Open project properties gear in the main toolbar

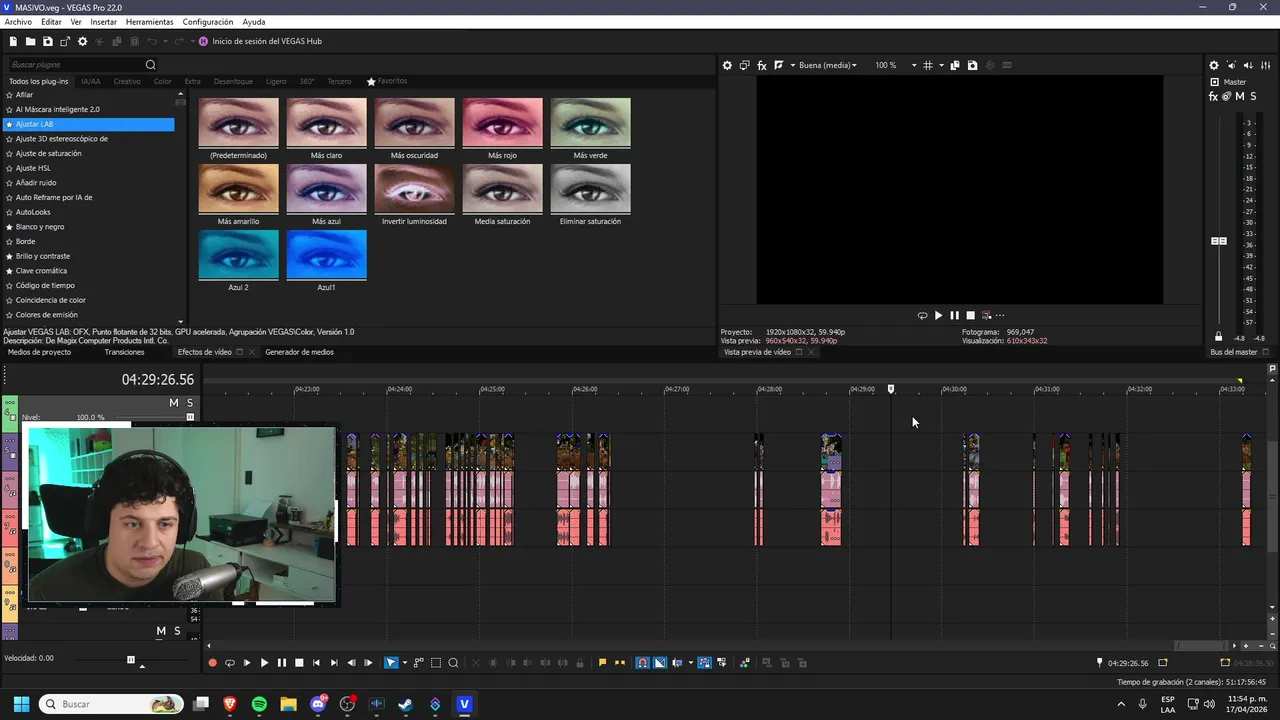click(x=82, y=41)
